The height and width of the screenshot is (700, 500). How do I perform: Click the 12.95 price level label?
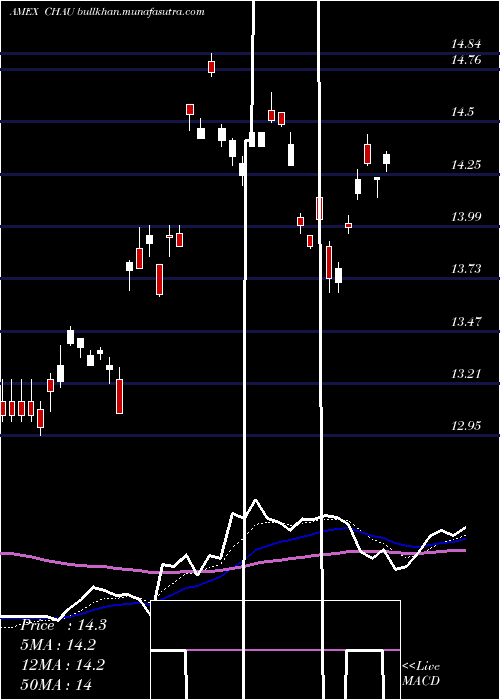[x=466, y=426]
